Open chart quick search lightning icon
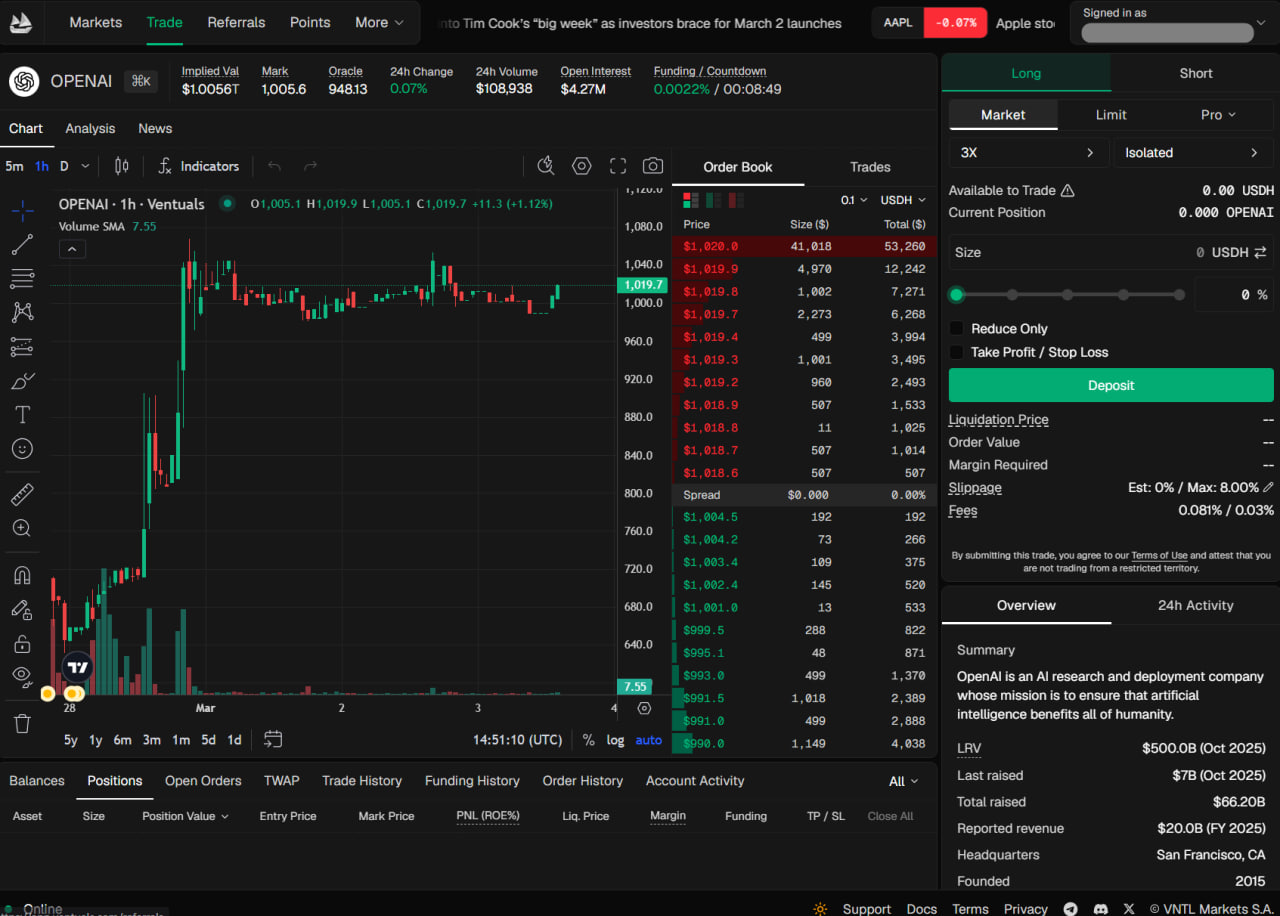 (x=546, y=166)
